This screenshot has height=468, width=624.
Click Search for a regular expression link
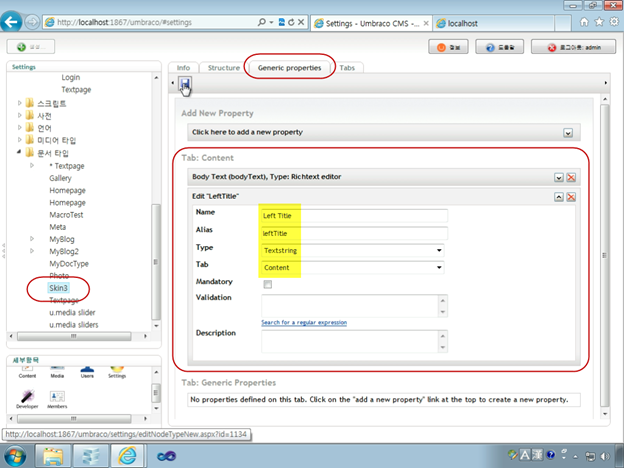tap(304, 322)
